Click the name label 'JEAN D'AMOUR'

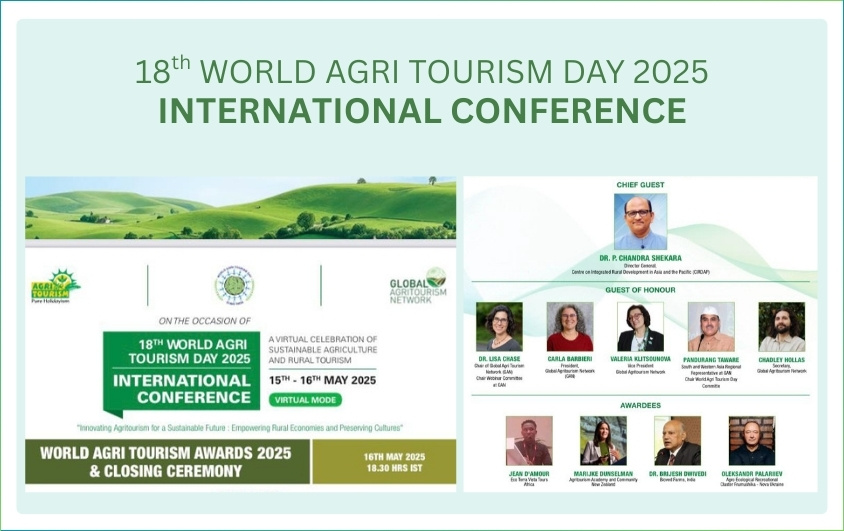529,474
